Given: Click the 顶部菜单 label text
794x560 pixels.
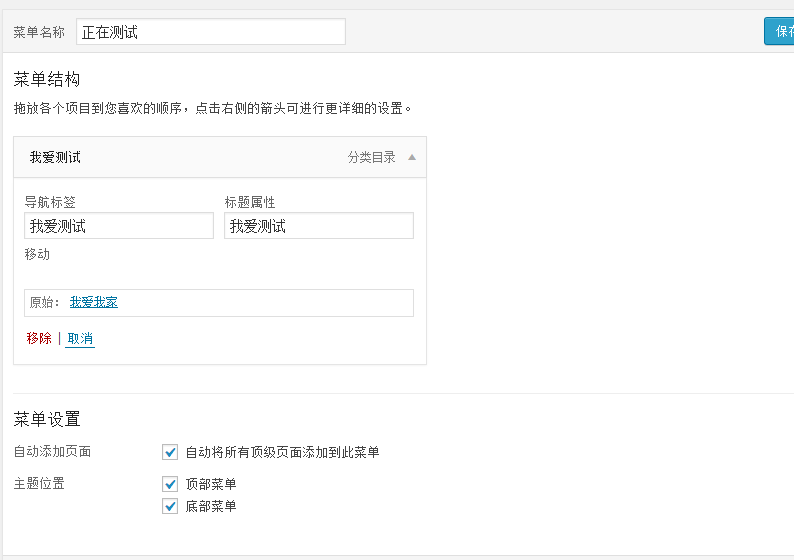Looking at the screenshot, I should point(211,484).
